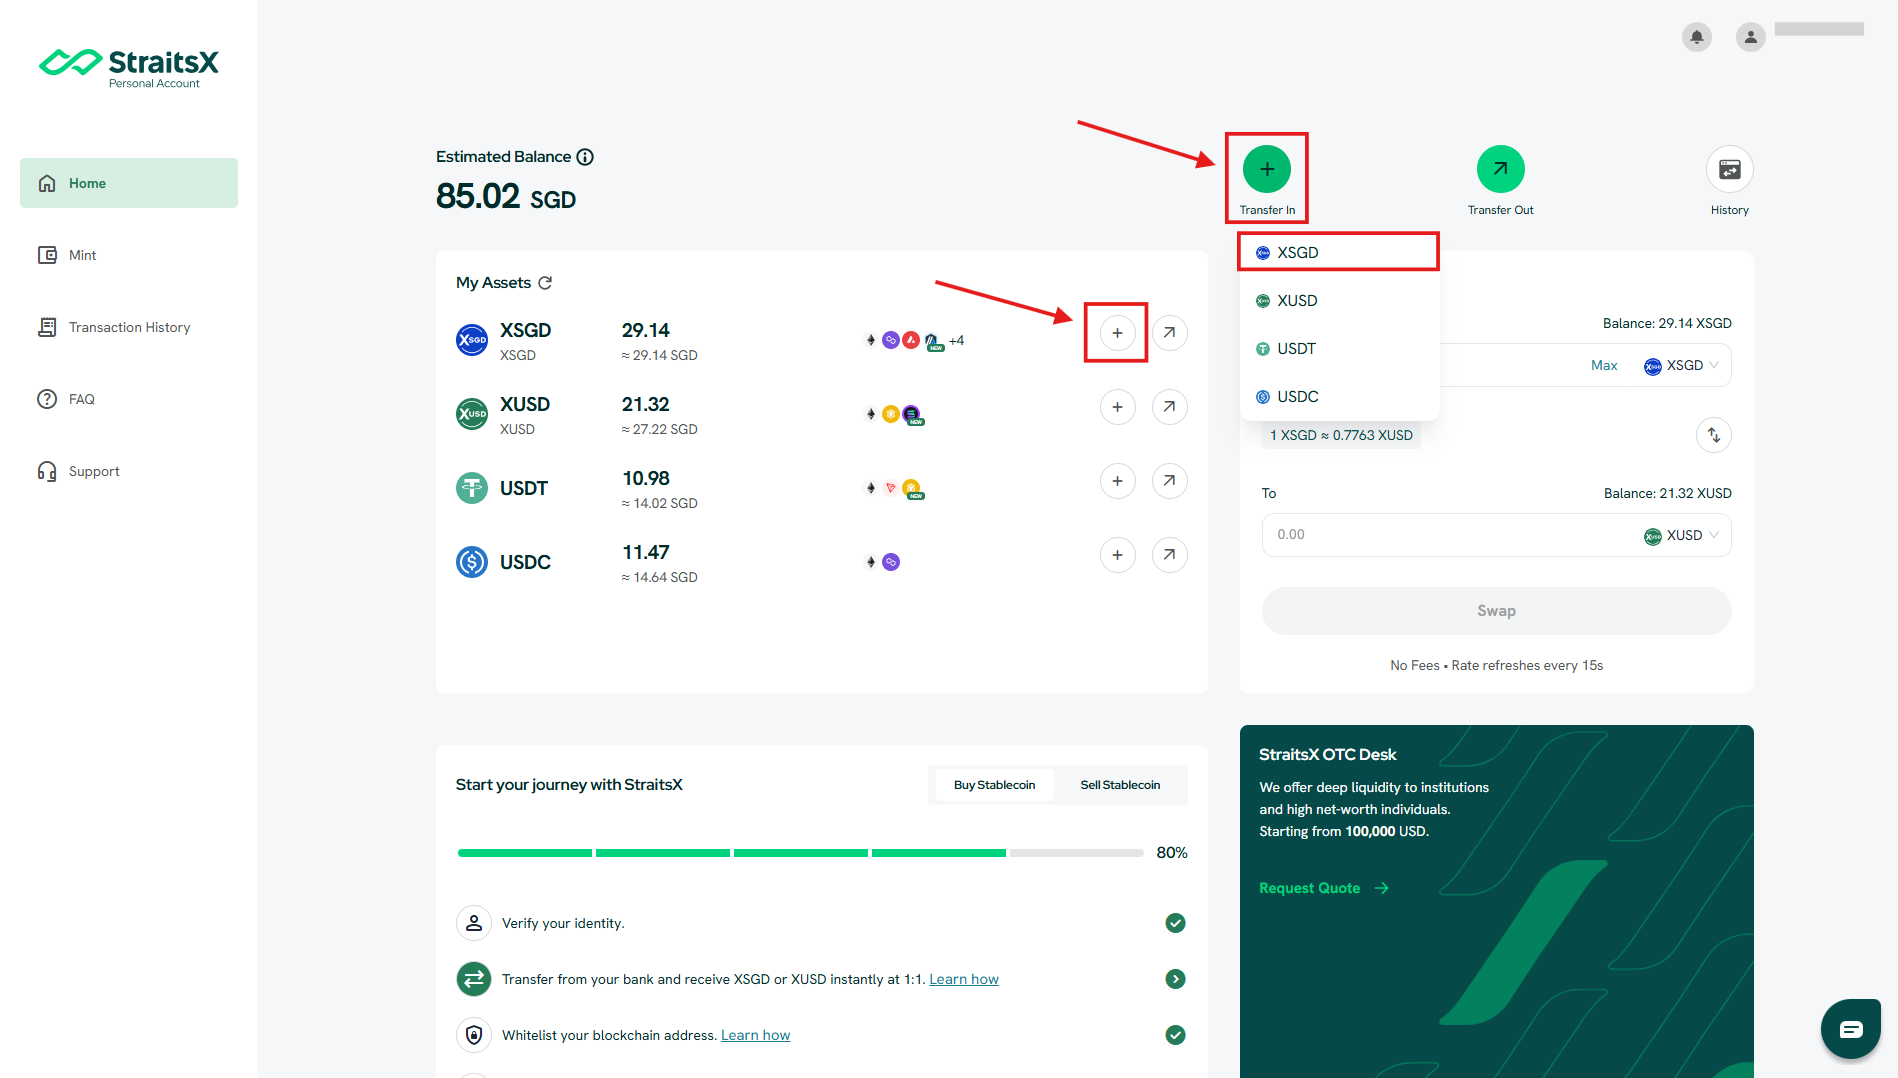Open the XUSD currency dropdown in To field
Viewport: 1898px width, 1078px height.
click(1681, 536)
